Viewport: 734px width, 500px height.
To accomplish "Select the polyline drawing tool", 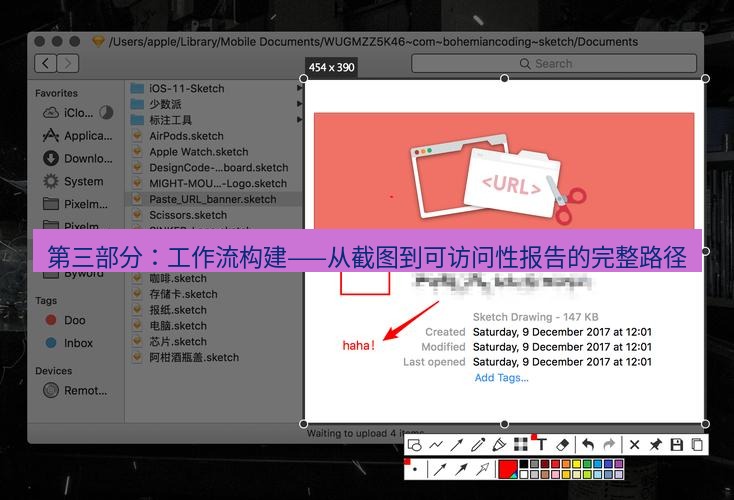I will pos(436,445).
